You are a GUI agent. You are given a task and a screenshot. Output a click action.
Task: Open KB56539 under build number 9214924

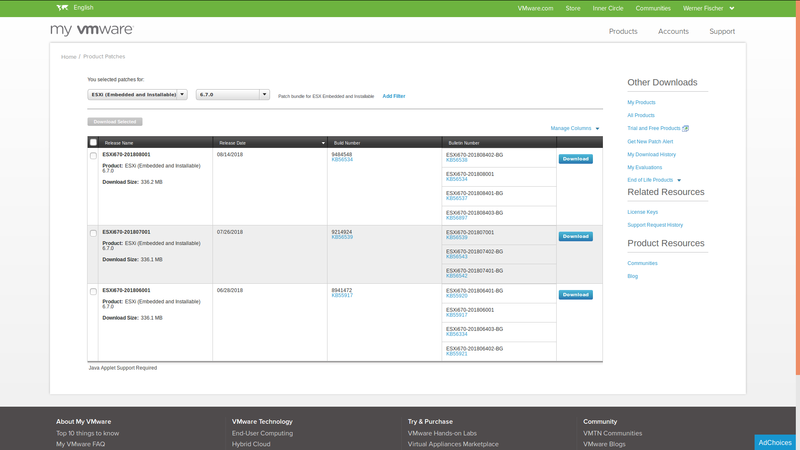pos(342,237)
